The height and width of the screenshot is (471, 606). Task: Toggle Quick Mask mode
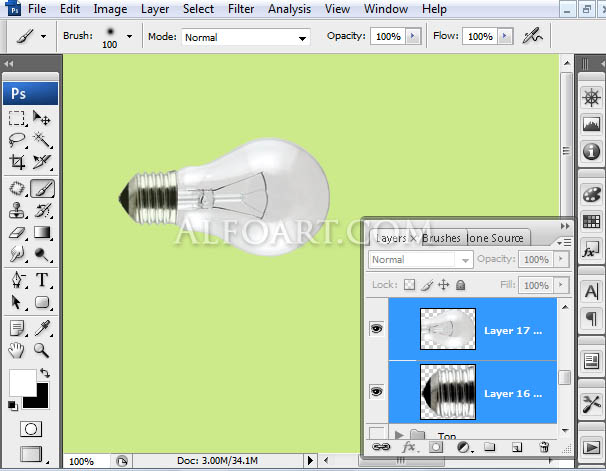(x=31, y=429)
